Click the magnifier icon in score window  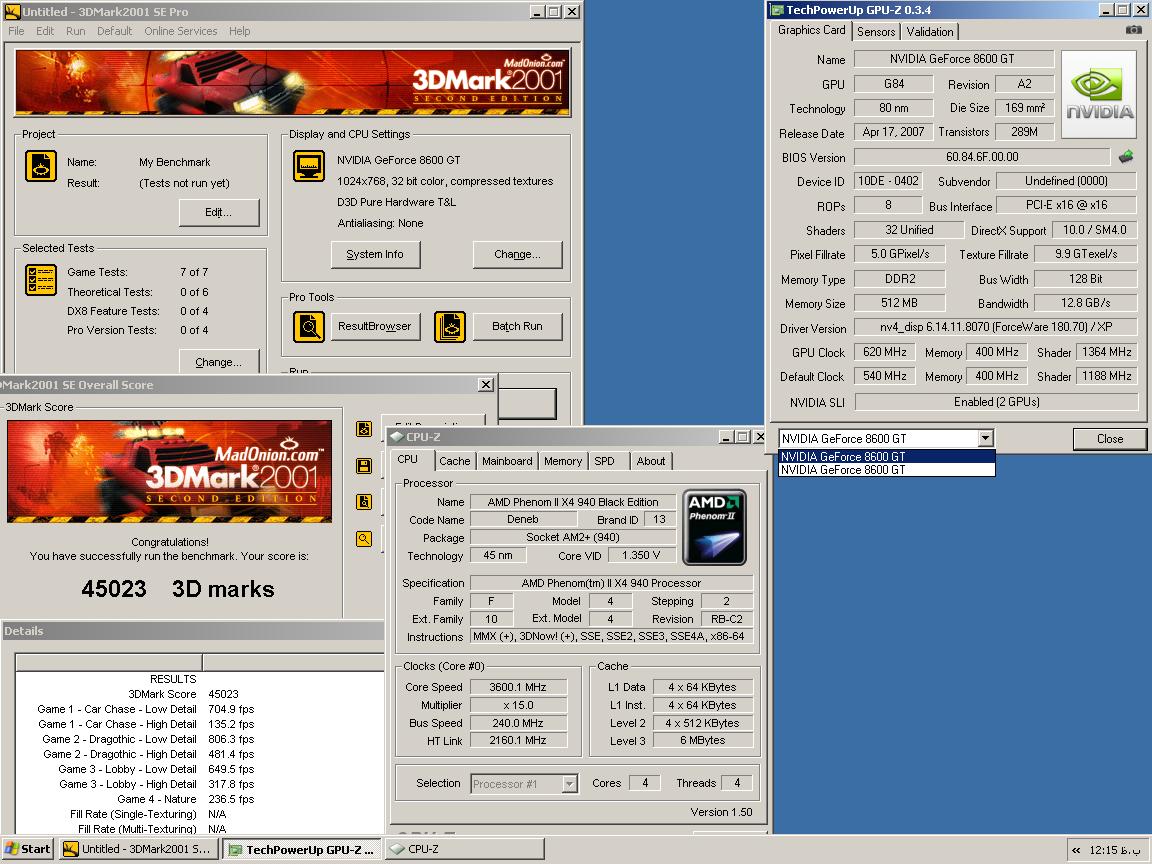click(364, 539)
